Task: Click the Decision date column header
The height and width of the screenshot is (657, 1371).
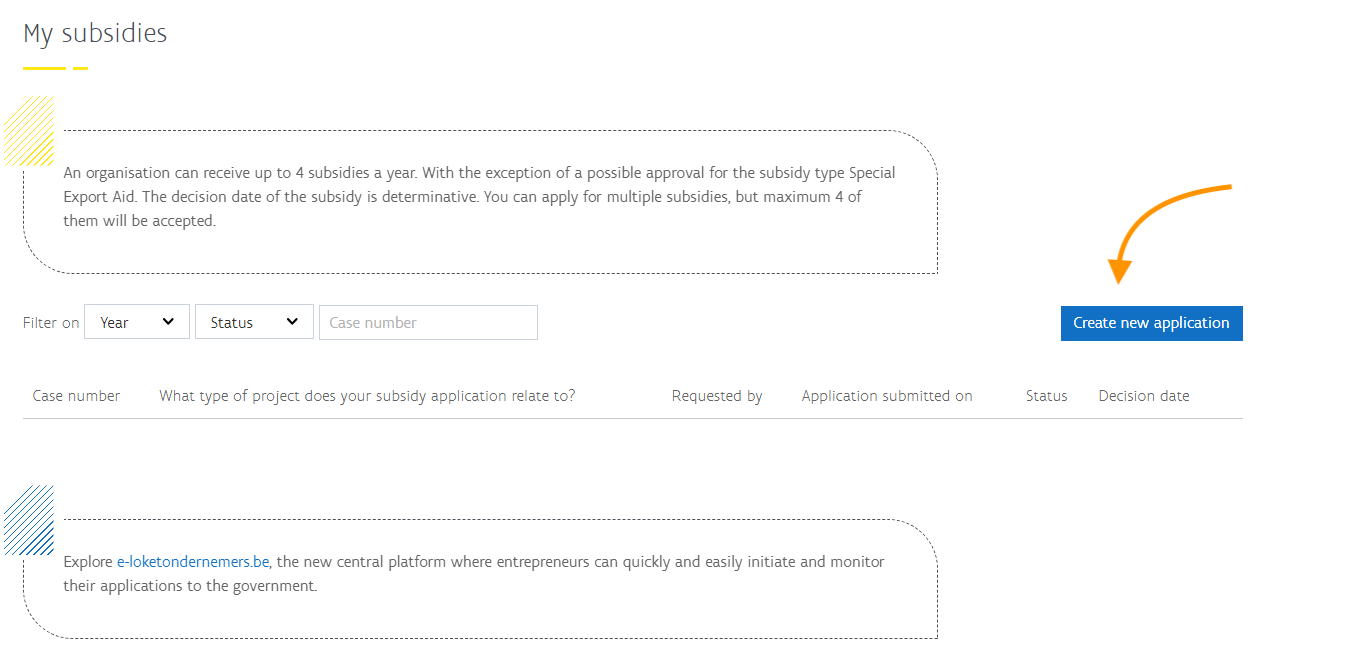Action: pyautogui.click(x=1144, y=396)
